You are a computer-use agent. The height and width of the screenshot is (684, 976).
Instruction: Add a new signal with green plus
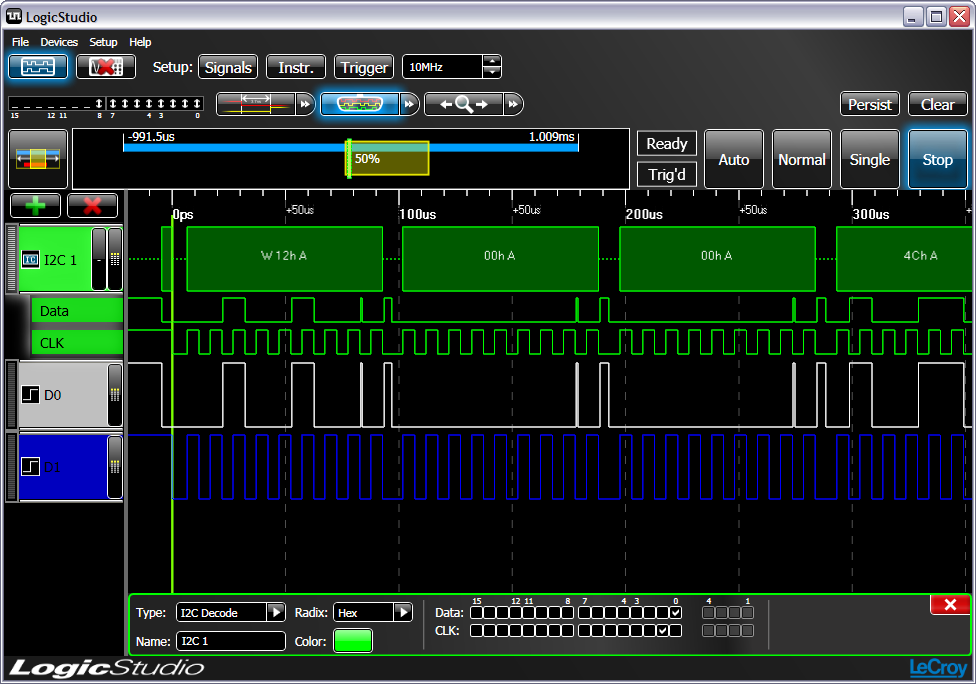tap(35, 205)
